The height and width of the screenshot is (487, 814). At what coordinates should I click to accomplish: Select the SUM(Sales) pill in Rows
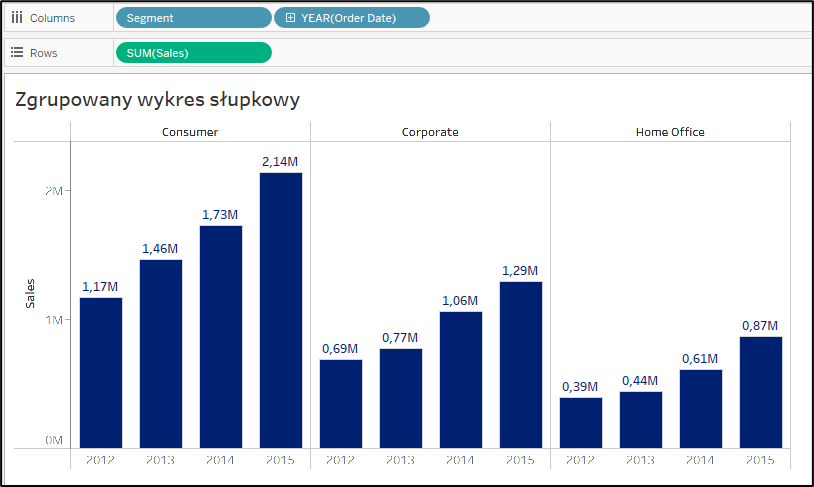[x=194, y=52]
